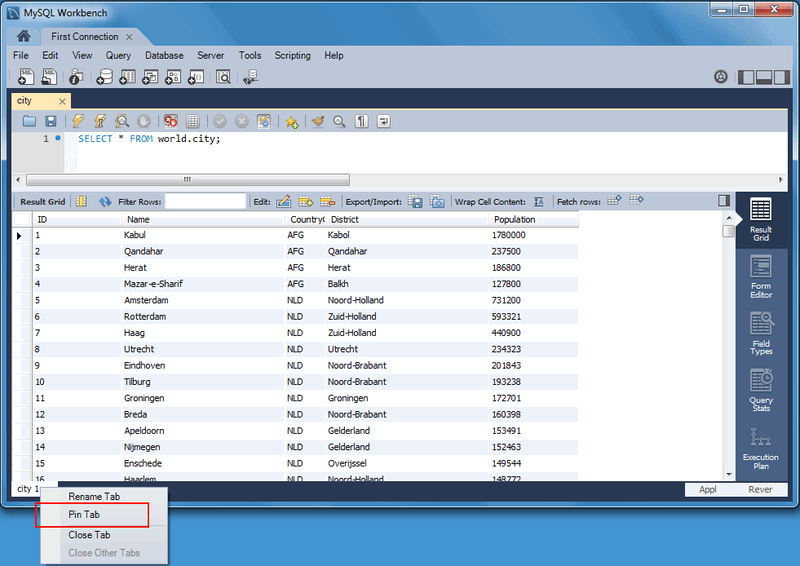
Task: Click the Name column header
Action: (x=138, y=219)
